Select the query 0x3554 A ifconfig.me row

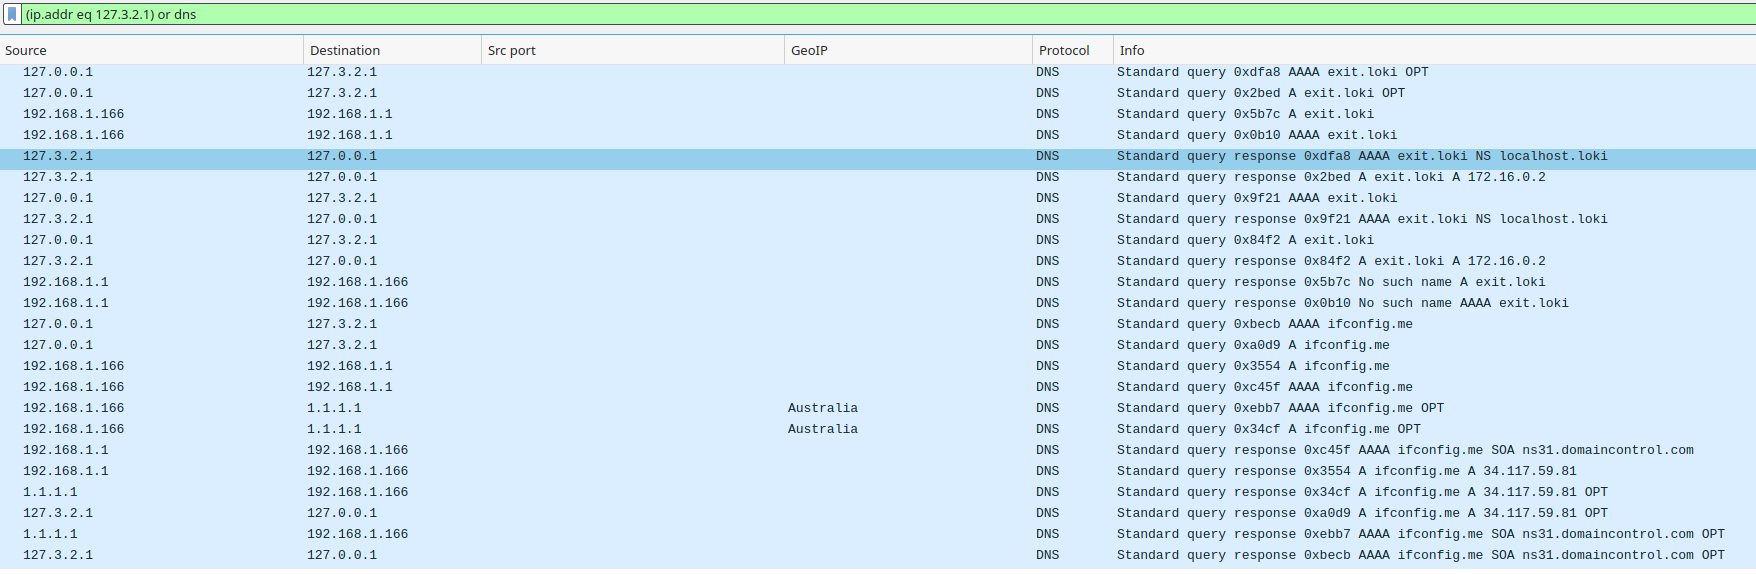click(x=878, y=366)
